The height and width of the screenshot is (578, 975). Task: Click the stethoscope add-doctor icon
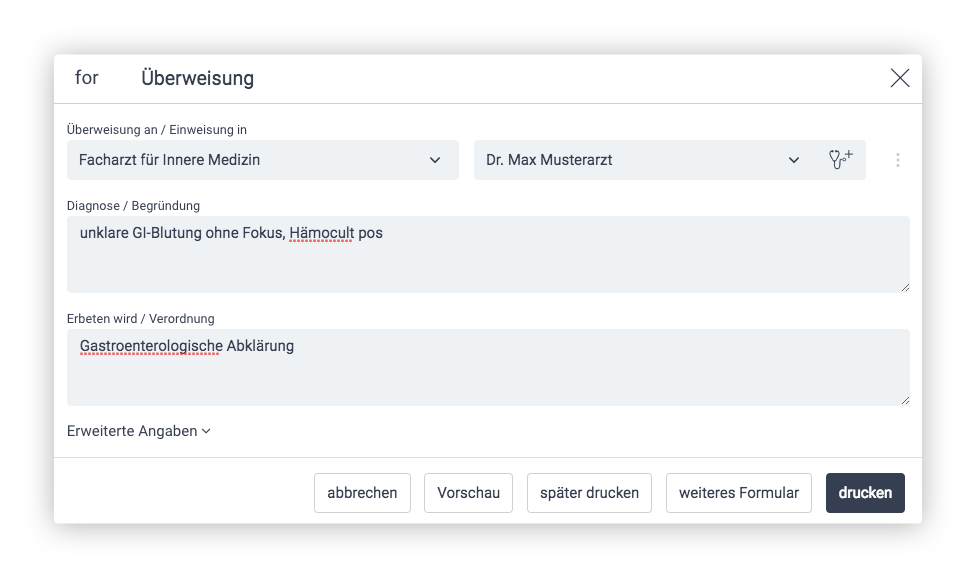(x=840, y=160)
